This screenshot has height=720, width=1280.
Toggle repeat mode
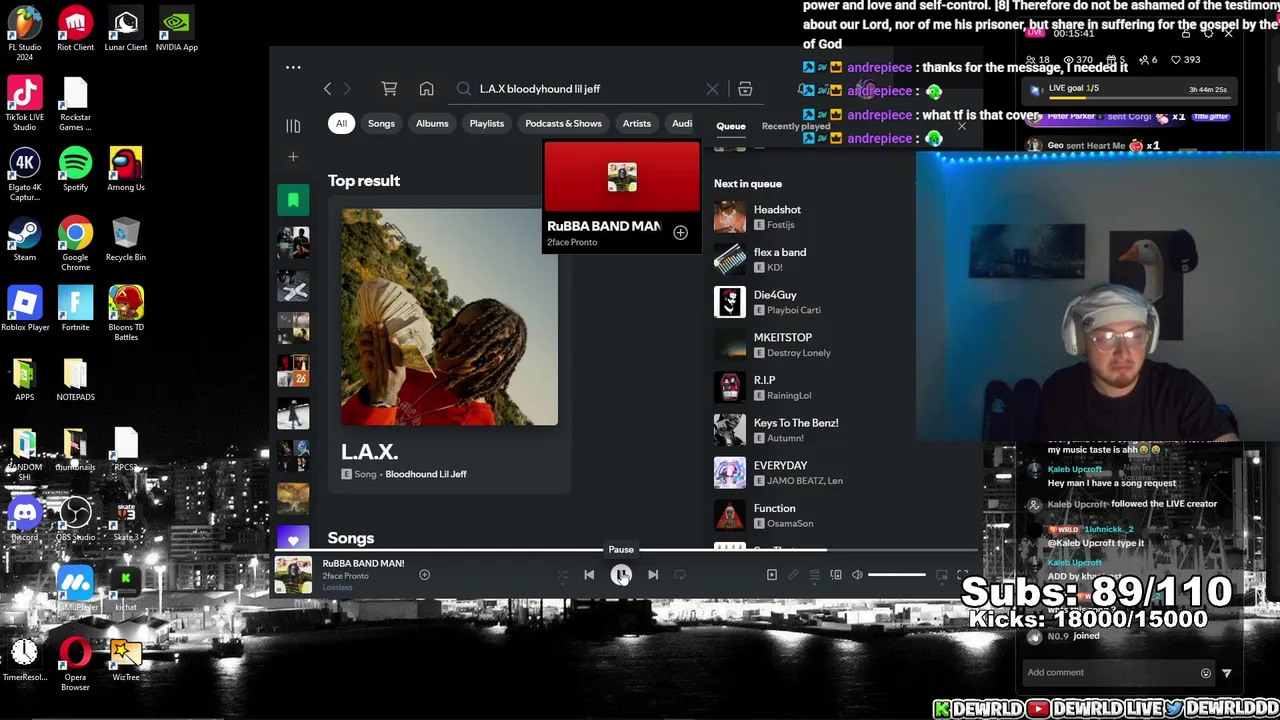coord(680,575)
